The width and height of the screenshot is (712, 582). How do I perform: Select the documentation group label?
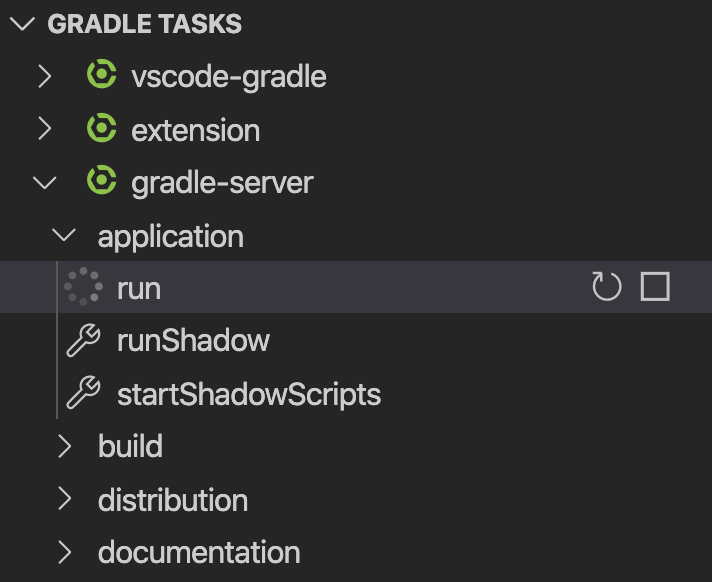[x=199, y=553]
